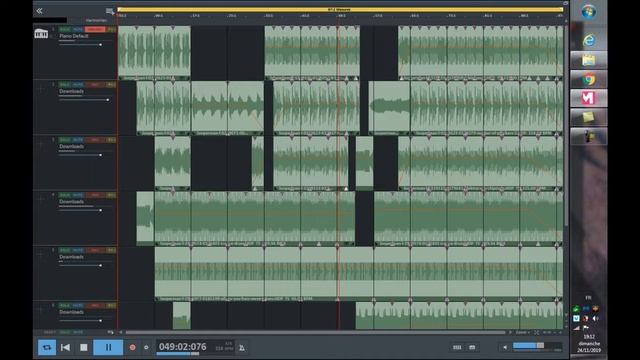This screenshot has height=360, width=640.
Task: Toggle the metronome icon
Action: (x=242, y=348)
